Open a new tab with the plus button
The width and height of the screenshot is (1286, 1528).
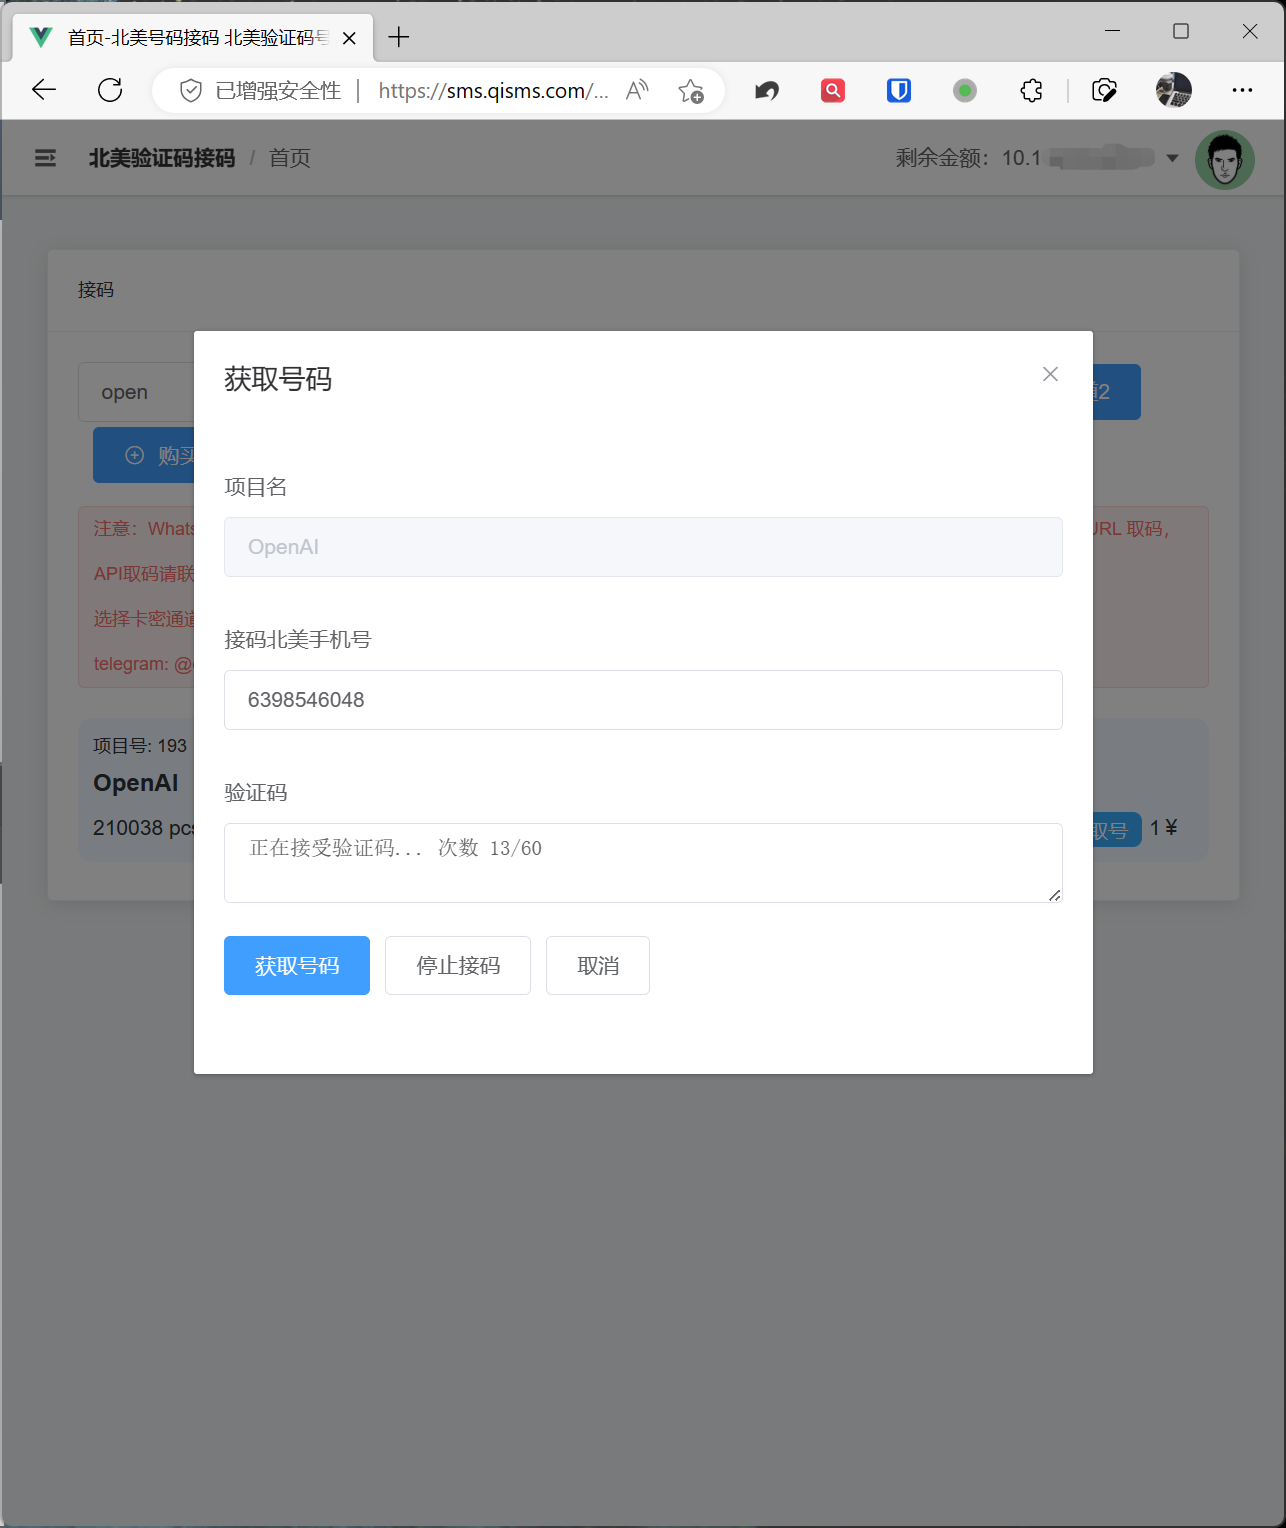(399, 37)
